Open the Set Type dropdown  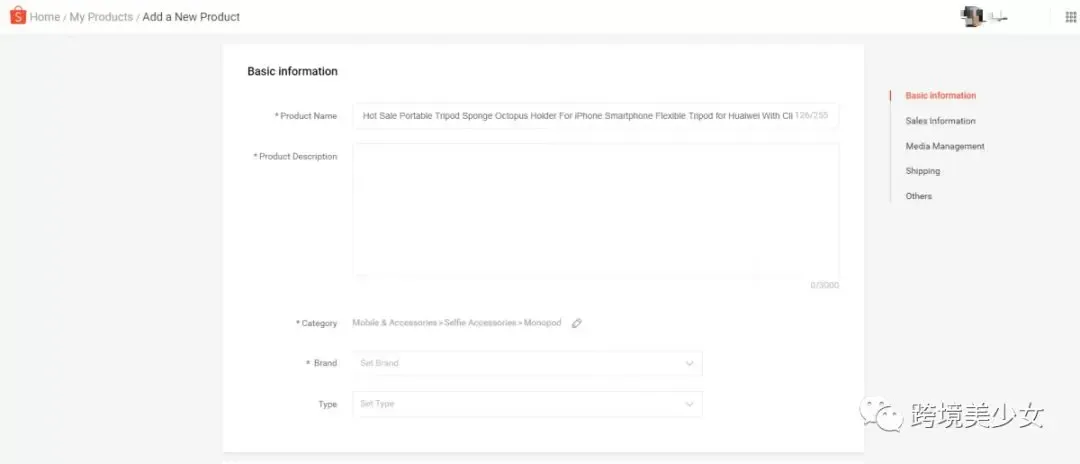click(528, 404)
